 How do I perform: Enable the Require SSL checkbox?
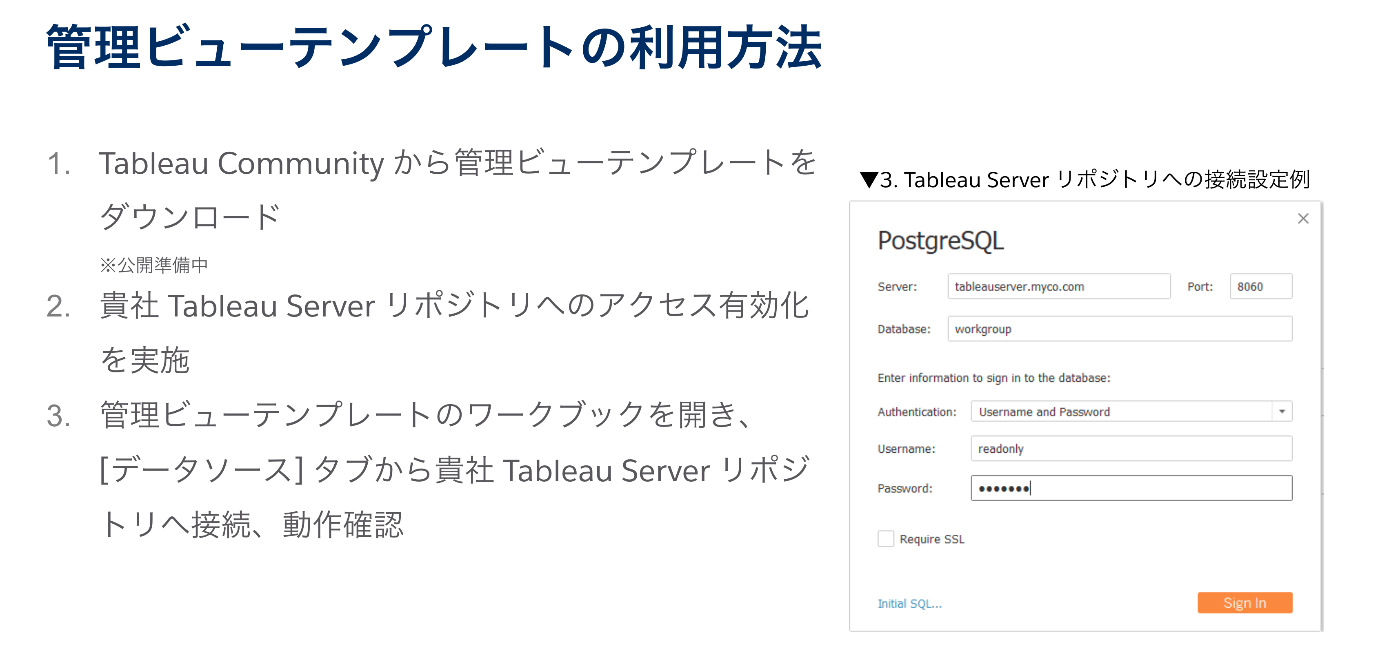tap(886, 539)
